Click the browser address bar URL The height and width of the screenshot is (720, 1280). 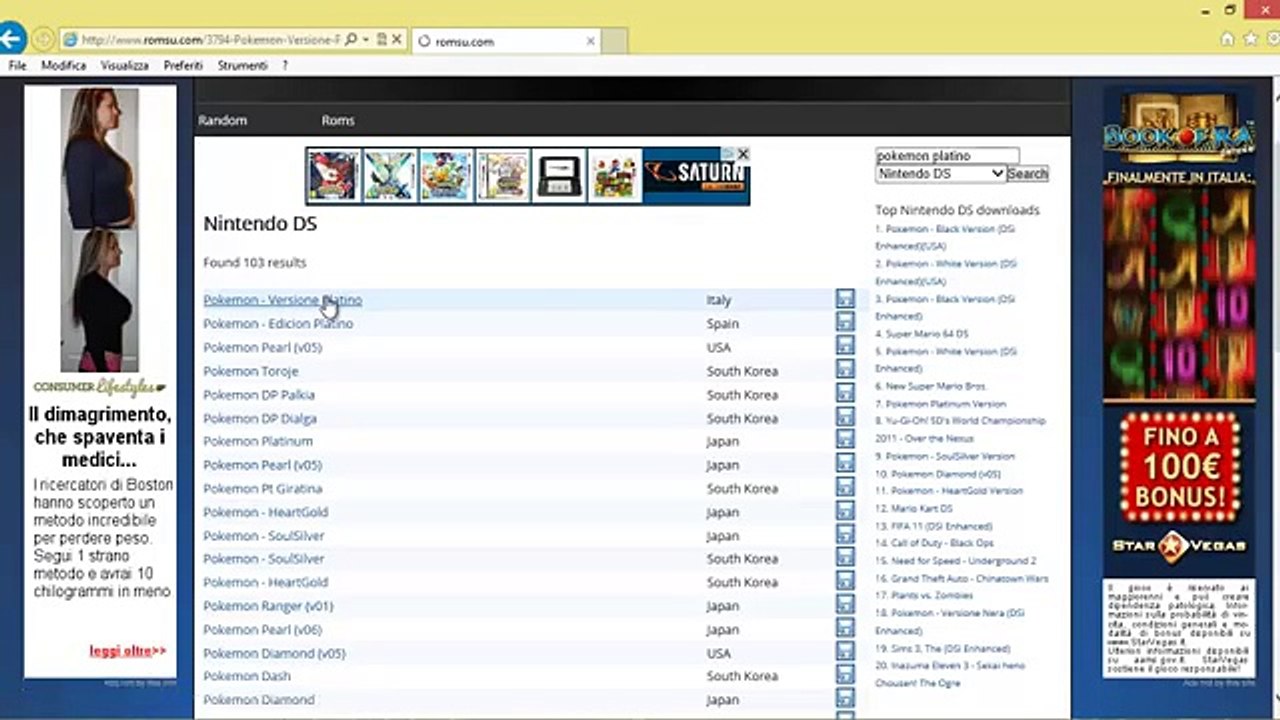tap(210, 40)
